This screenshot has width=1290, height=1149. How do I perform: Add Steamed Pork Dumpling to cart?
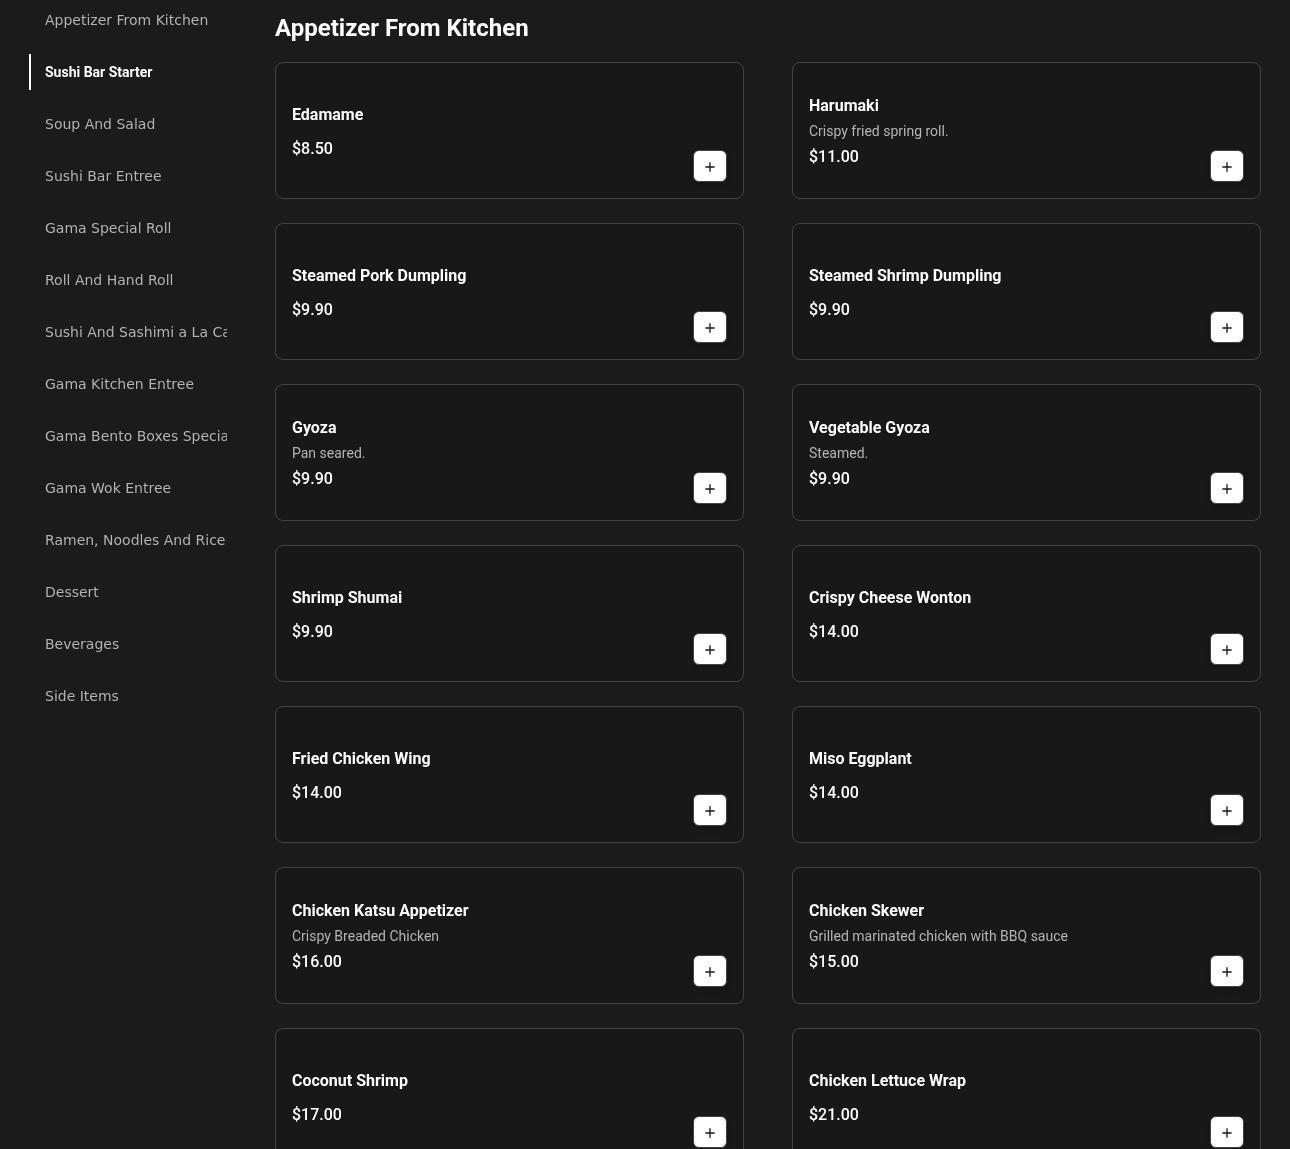[709, 328]
